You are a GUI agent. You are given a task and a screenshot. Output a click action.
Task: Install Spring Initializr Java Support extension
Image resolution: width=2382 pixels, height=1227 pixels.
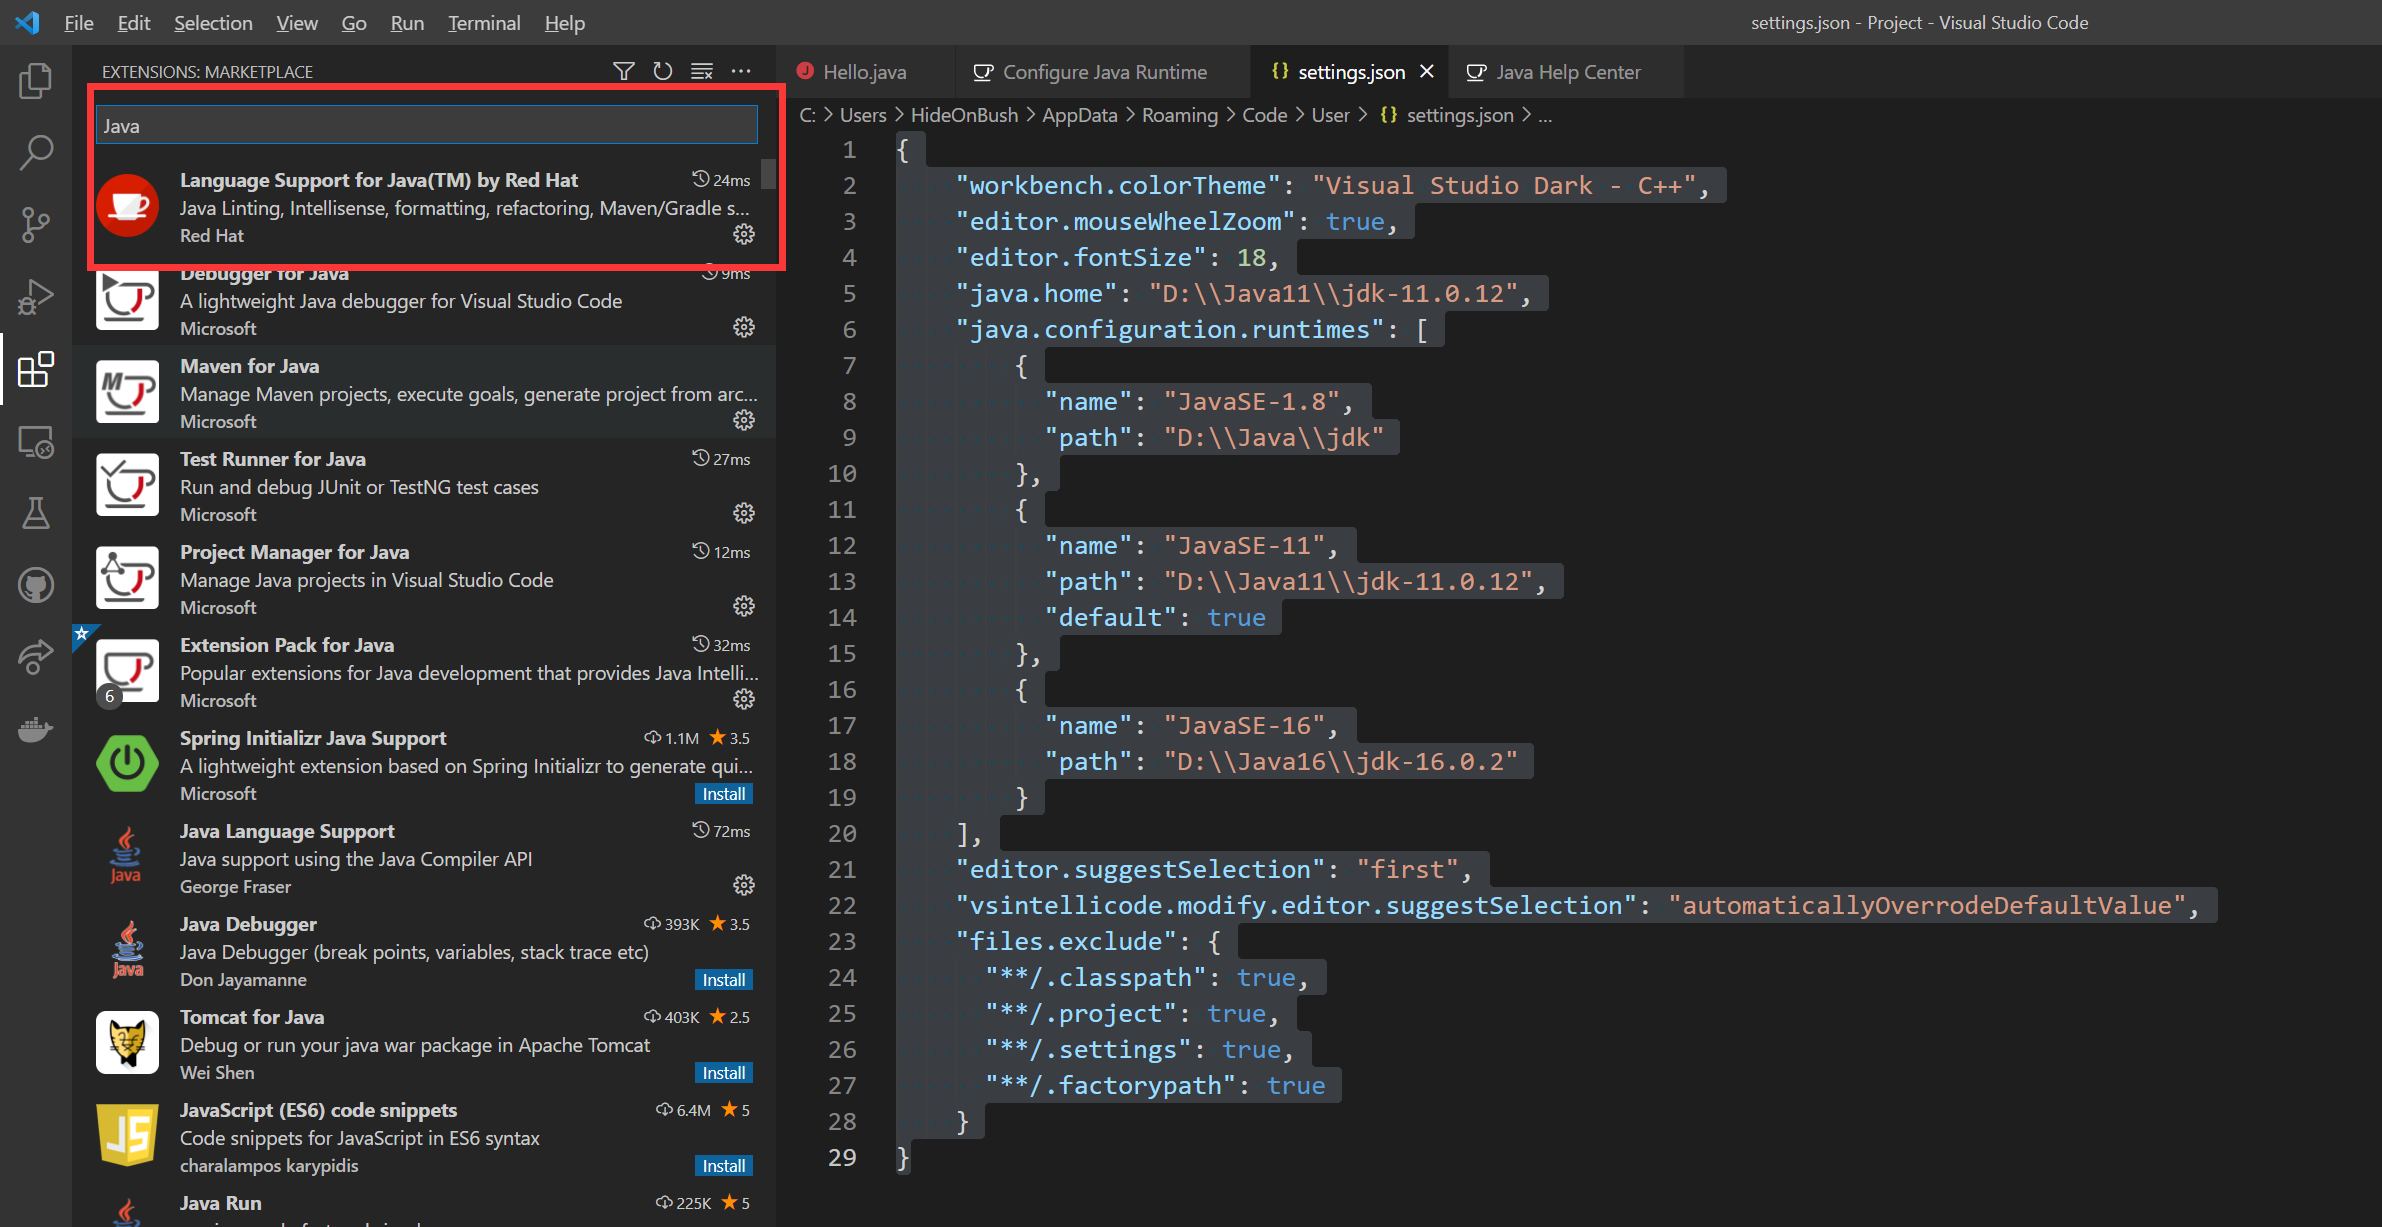click(723, 794)
